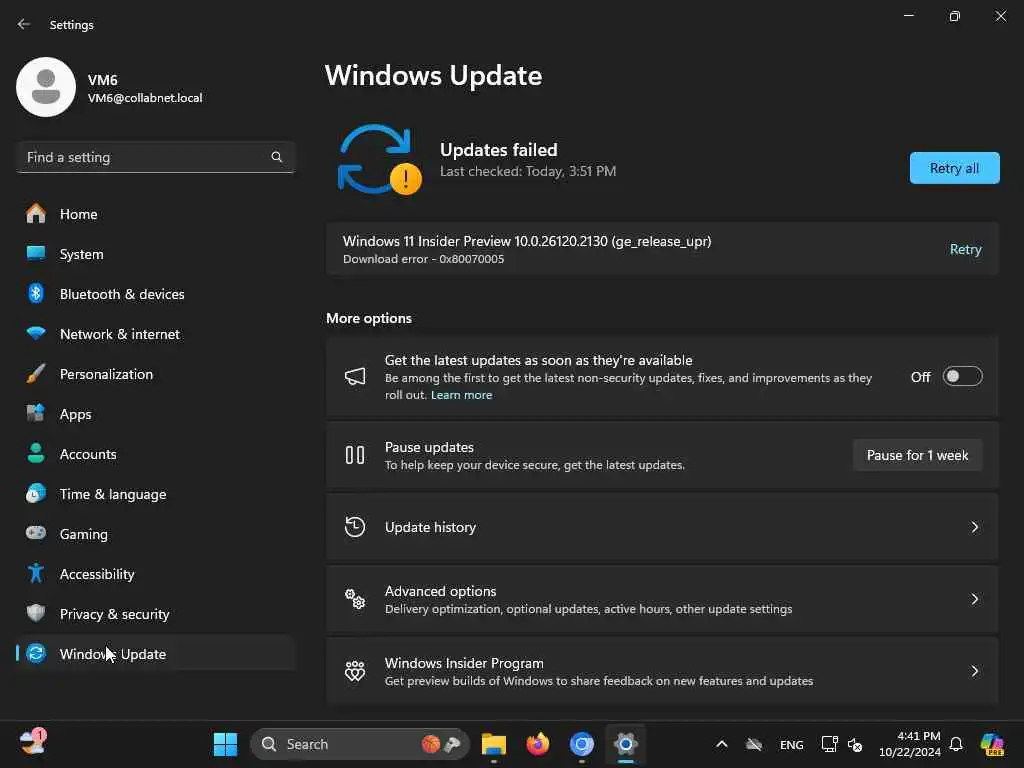Open Time & language in sidebar
Viewport: 1024px width, 768px height.
point(155,494)
